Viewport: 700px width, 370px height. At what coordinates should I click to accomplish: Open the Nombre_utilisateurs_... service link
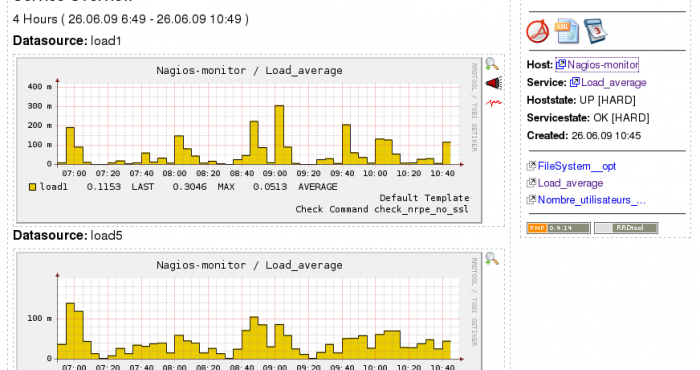click(x=592, y=200)
